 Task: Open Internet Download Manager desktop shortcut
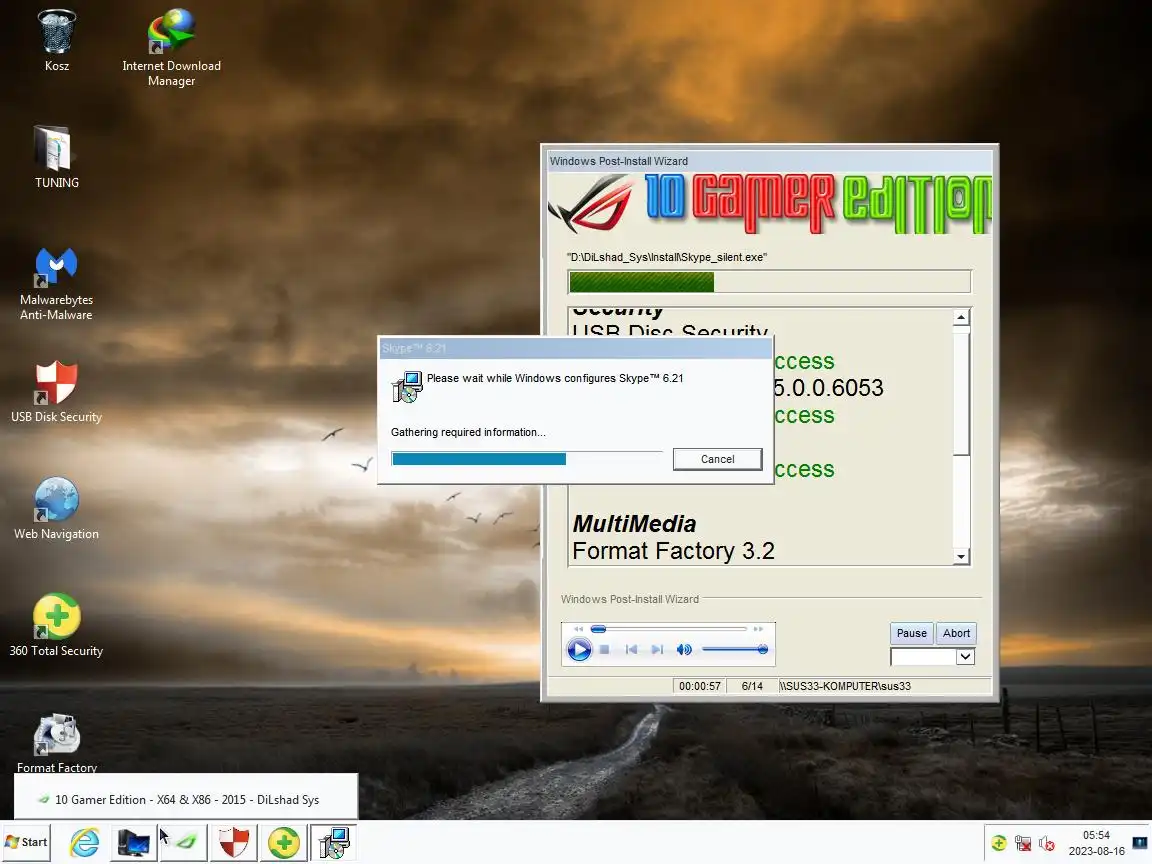pyautogui.click(x=171, y=48)
